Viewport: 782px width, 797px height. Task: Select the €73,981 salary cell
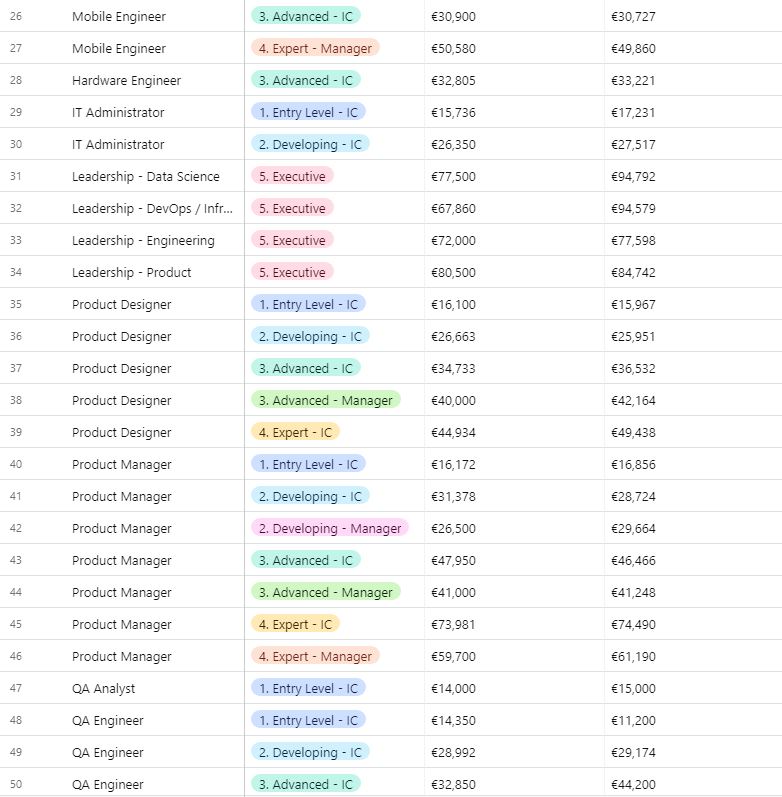tap(453, 625)
